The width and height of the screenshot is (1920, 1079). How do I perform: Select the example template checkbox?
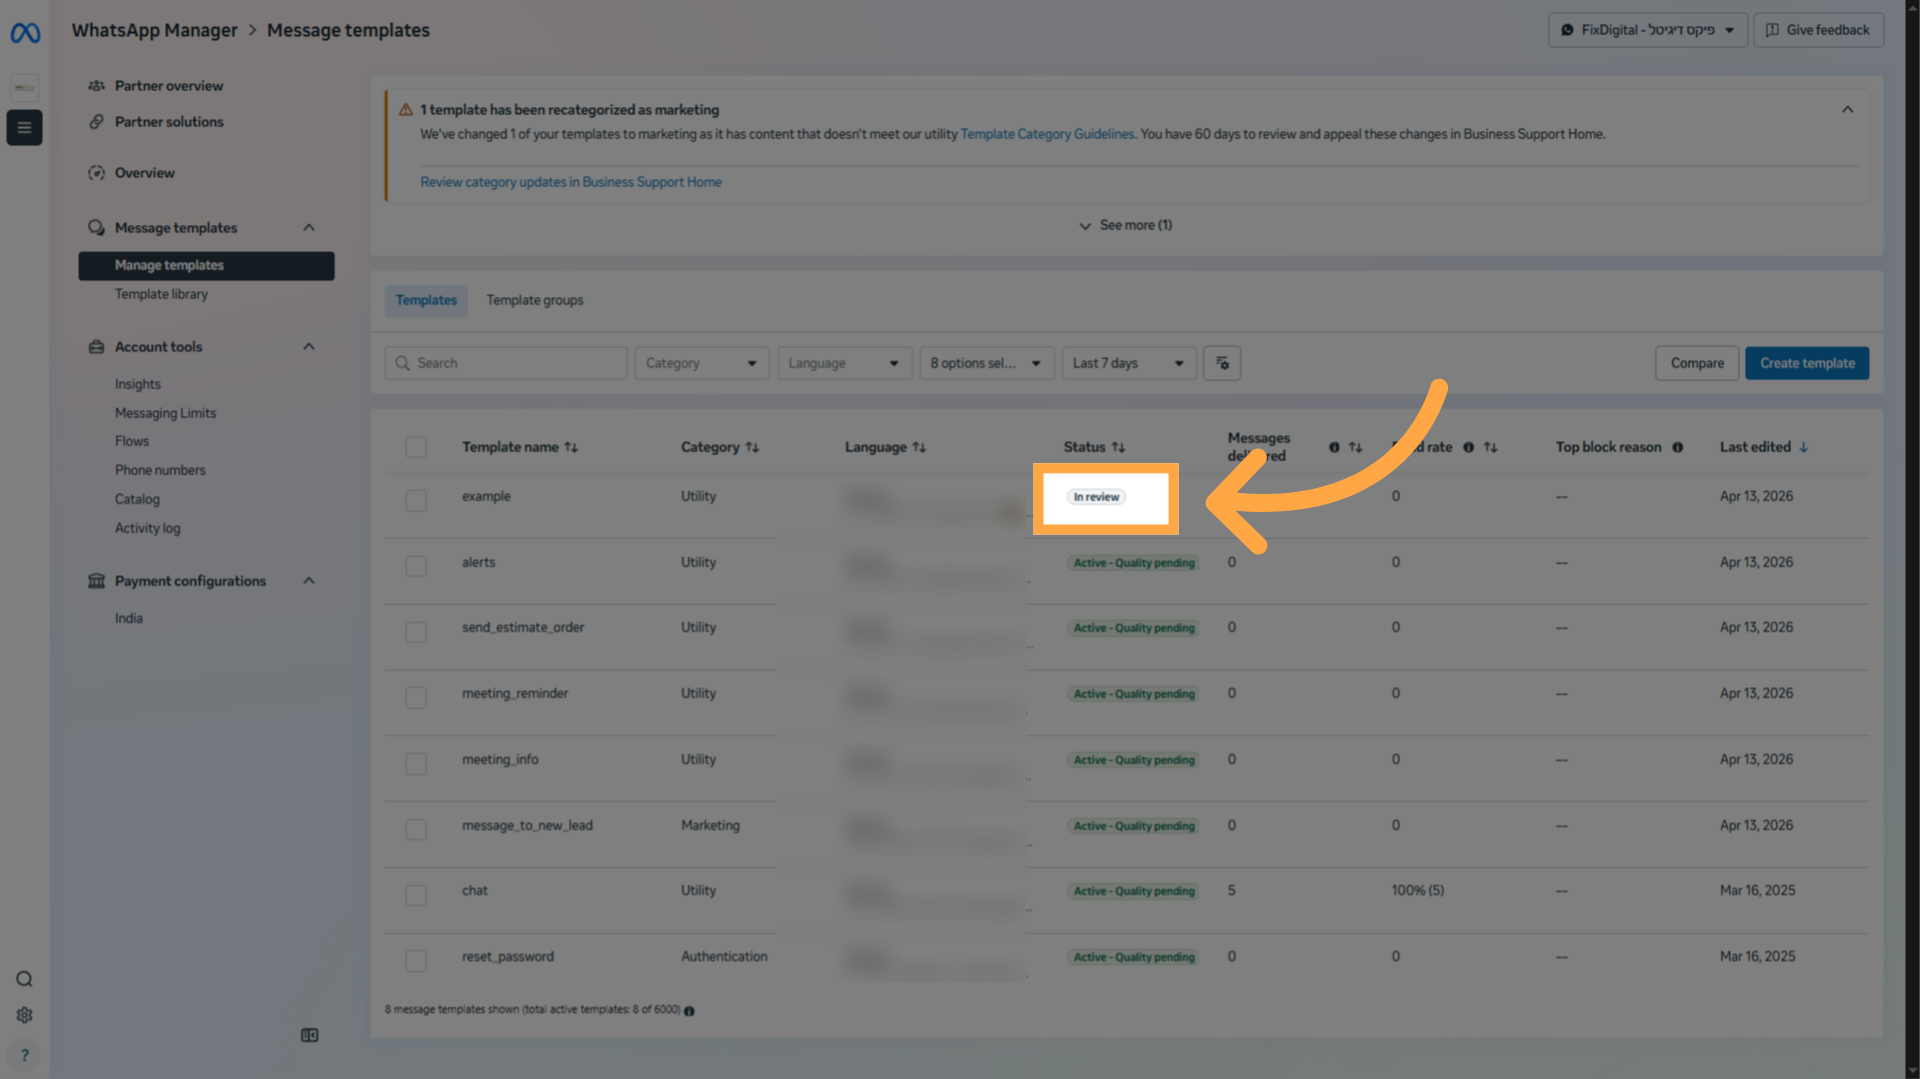point(416,500)
